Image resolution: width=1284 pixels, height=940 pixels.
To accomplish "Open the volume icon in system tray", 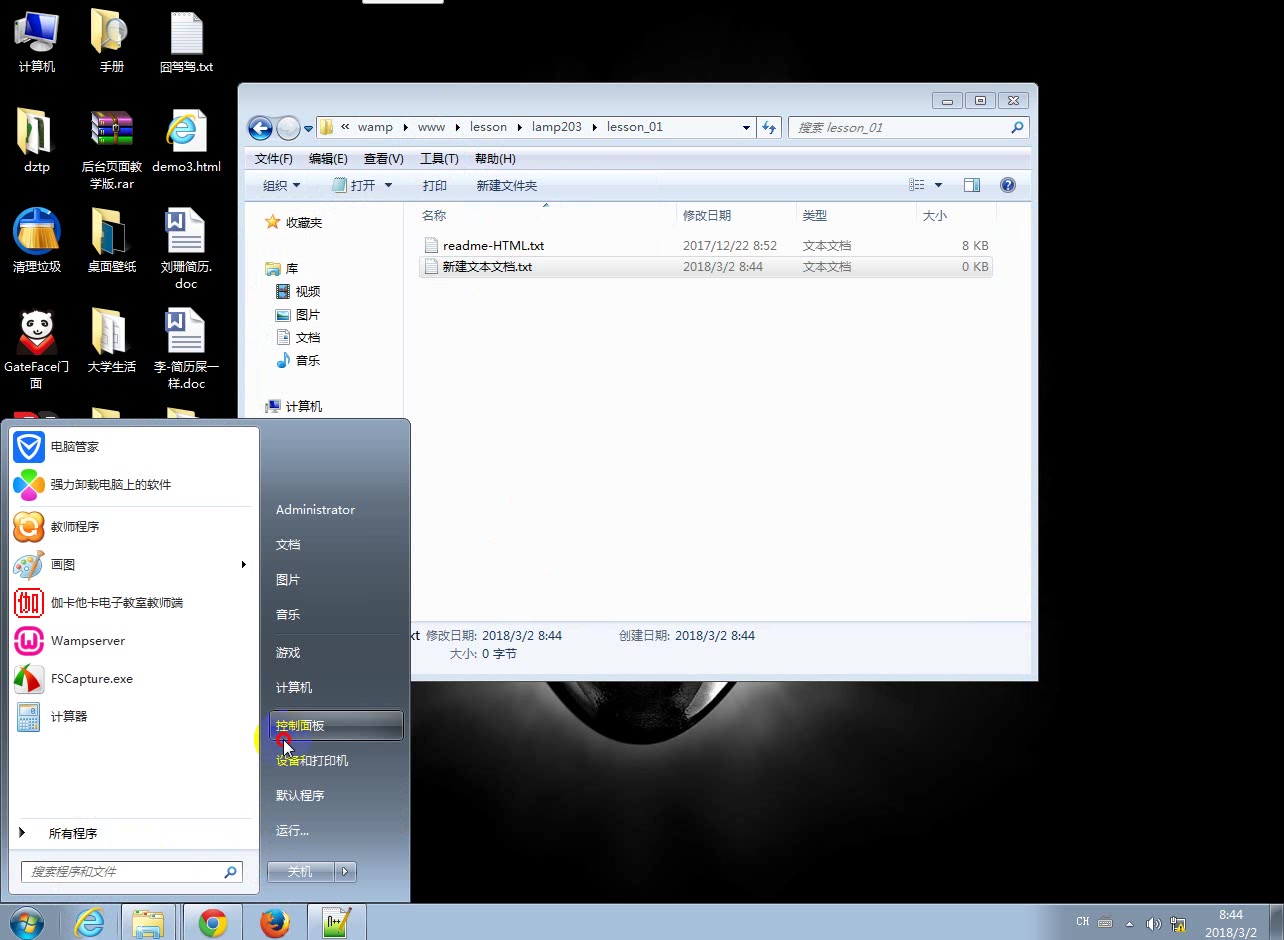I will [x=1153, y=923].
